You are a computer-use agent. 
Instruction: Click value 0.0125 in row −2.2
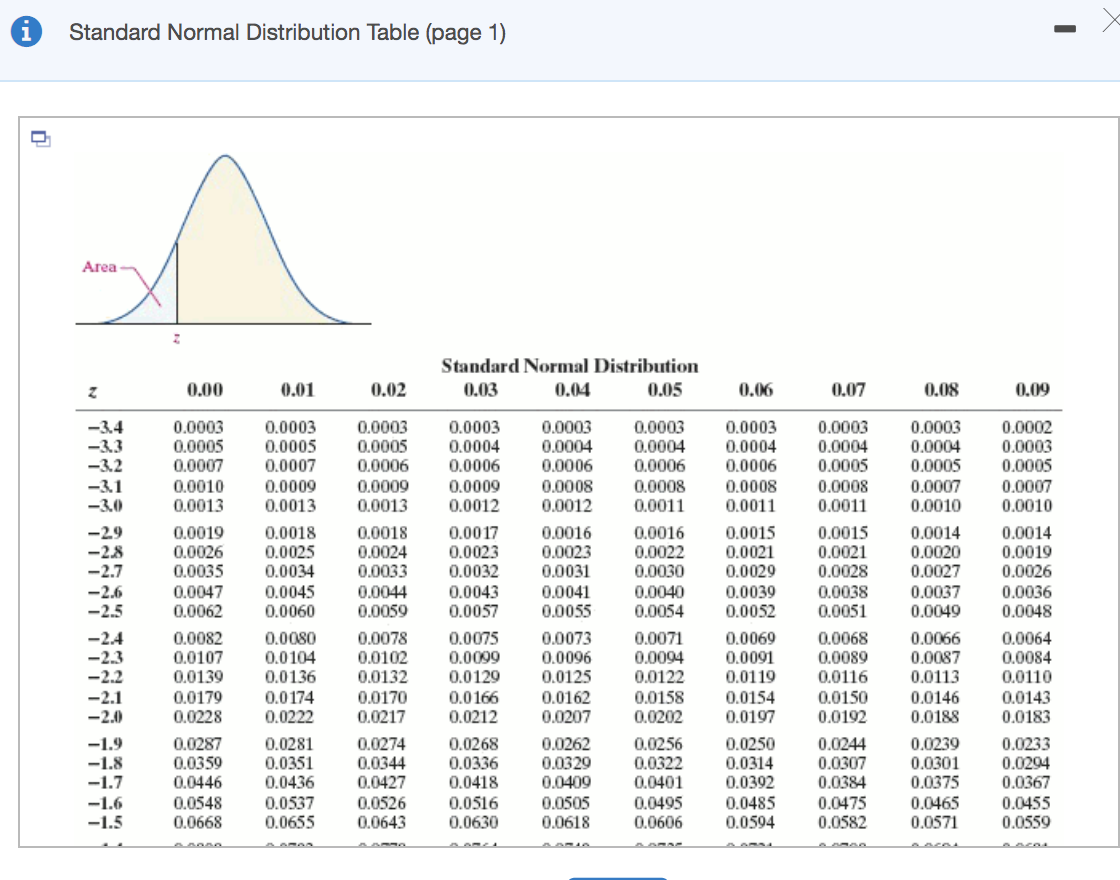click(566, 676)
